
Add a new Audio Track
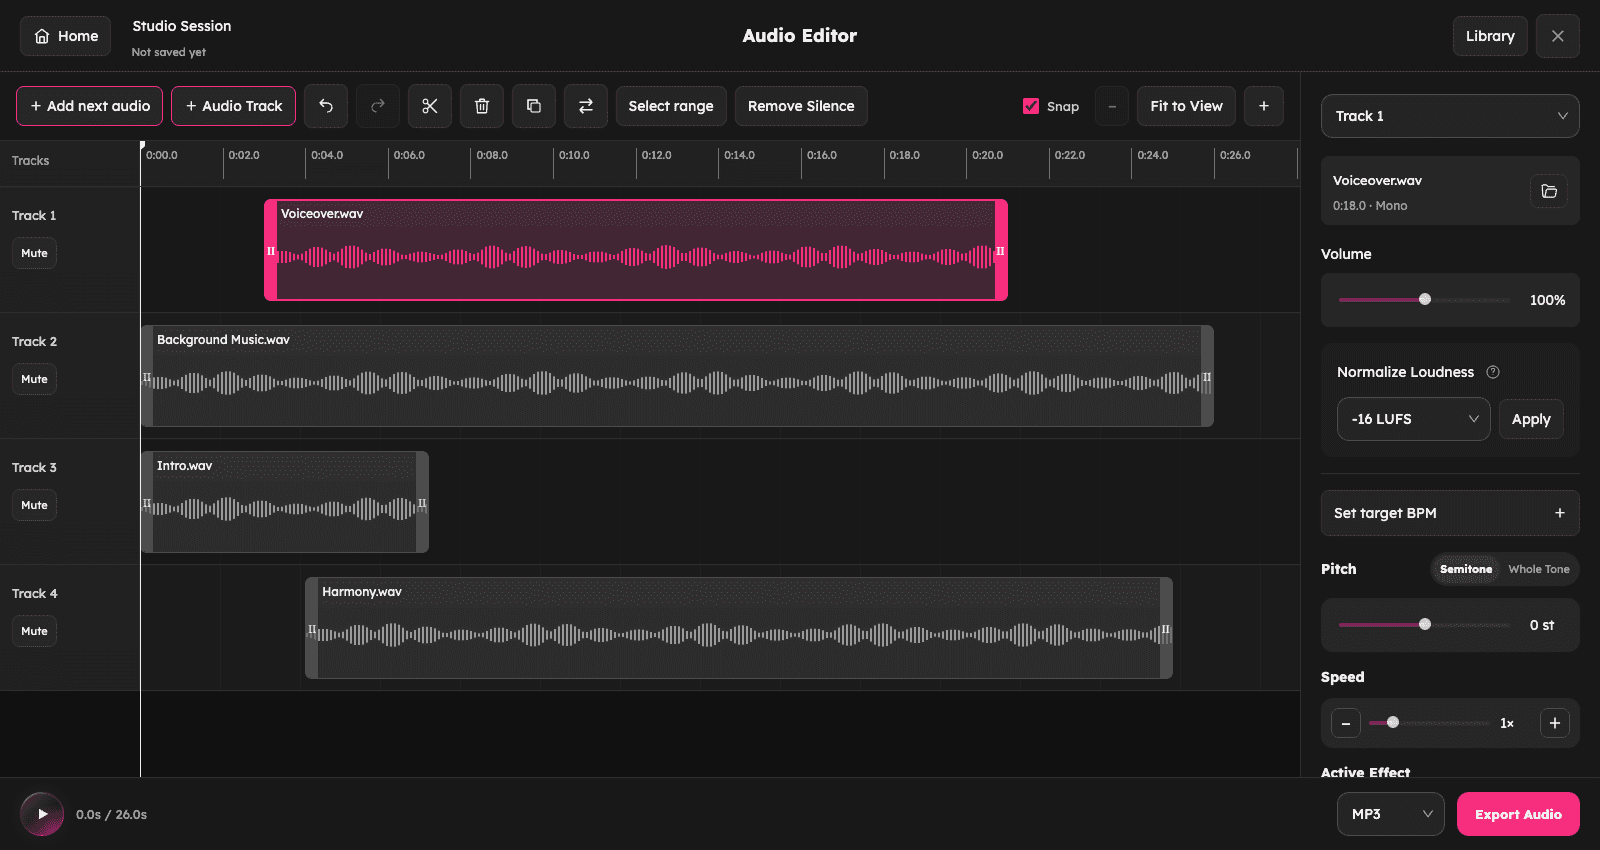click(x=233, y=106)
